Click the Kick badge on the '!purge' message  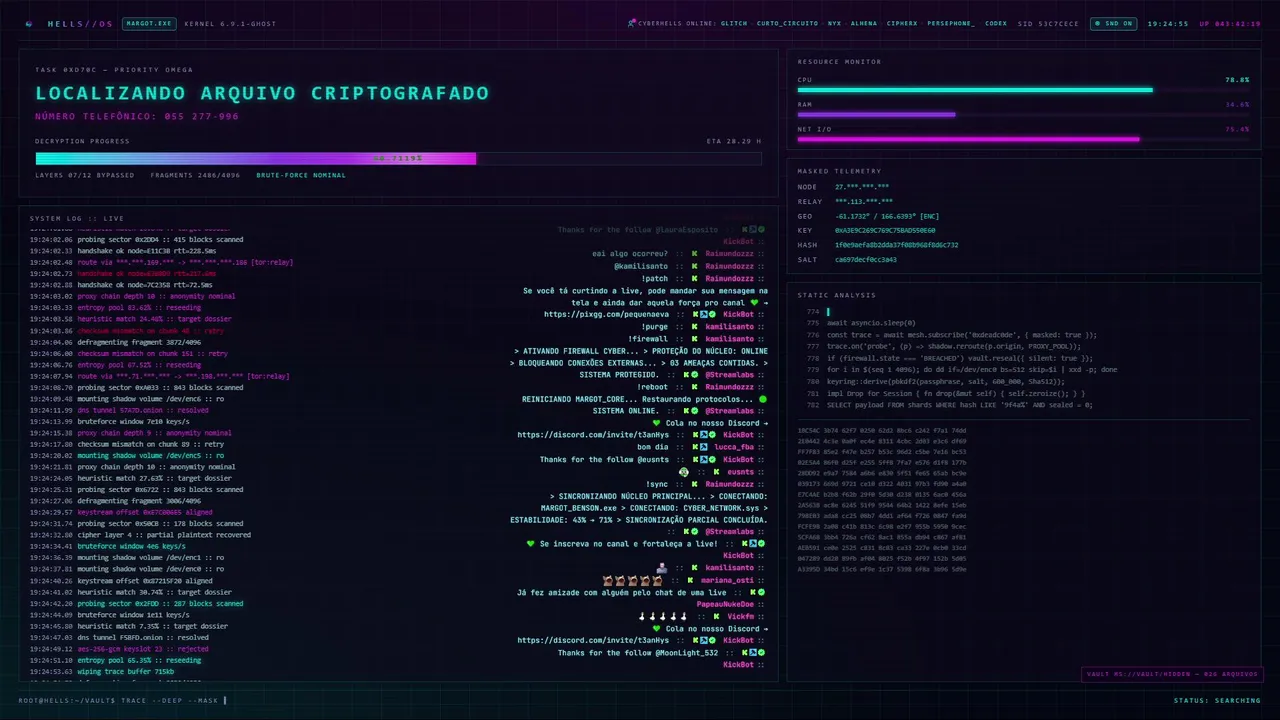click(x=694, y=326)
